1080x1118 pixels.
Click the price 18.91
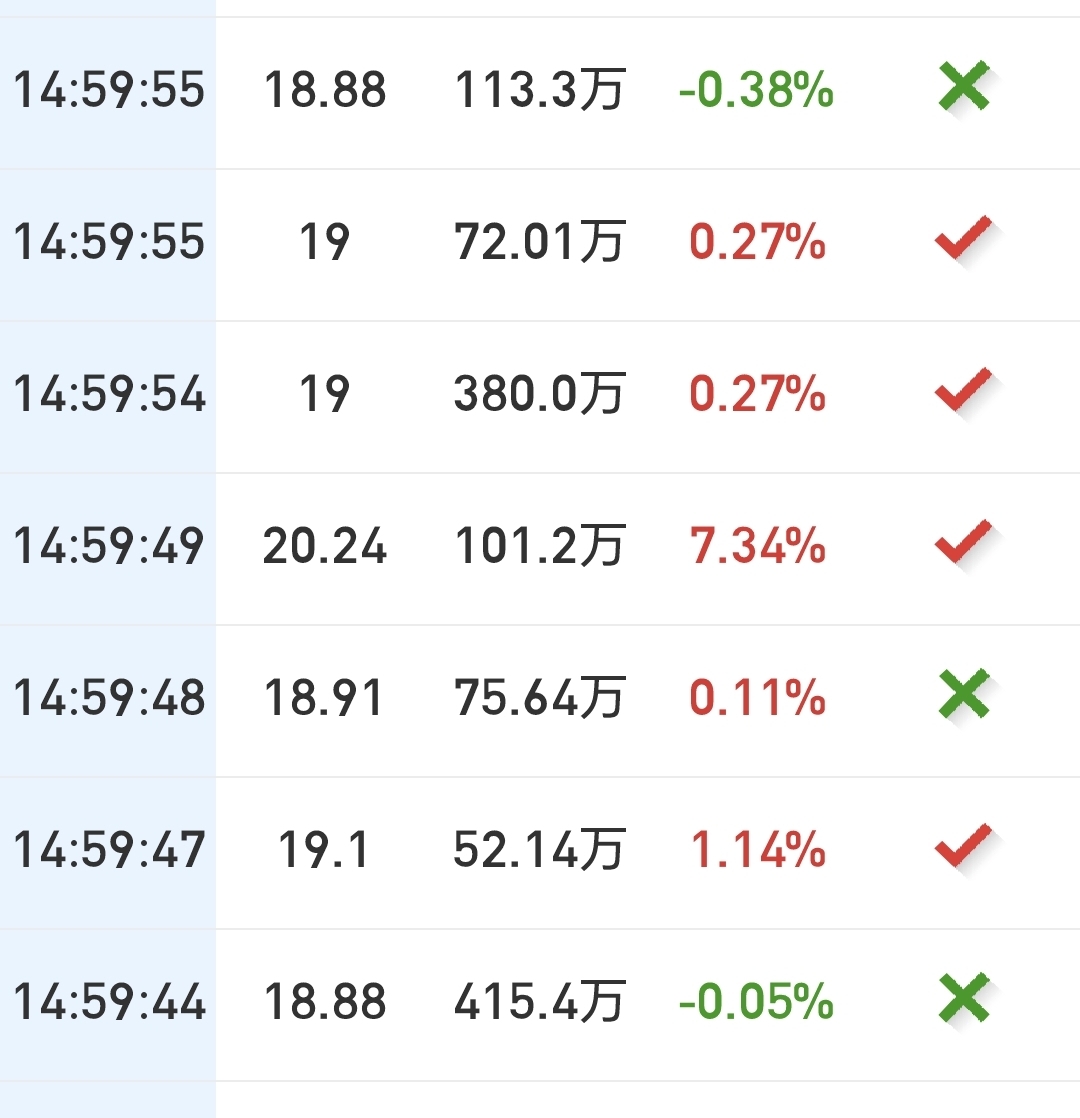click(324, 698)
